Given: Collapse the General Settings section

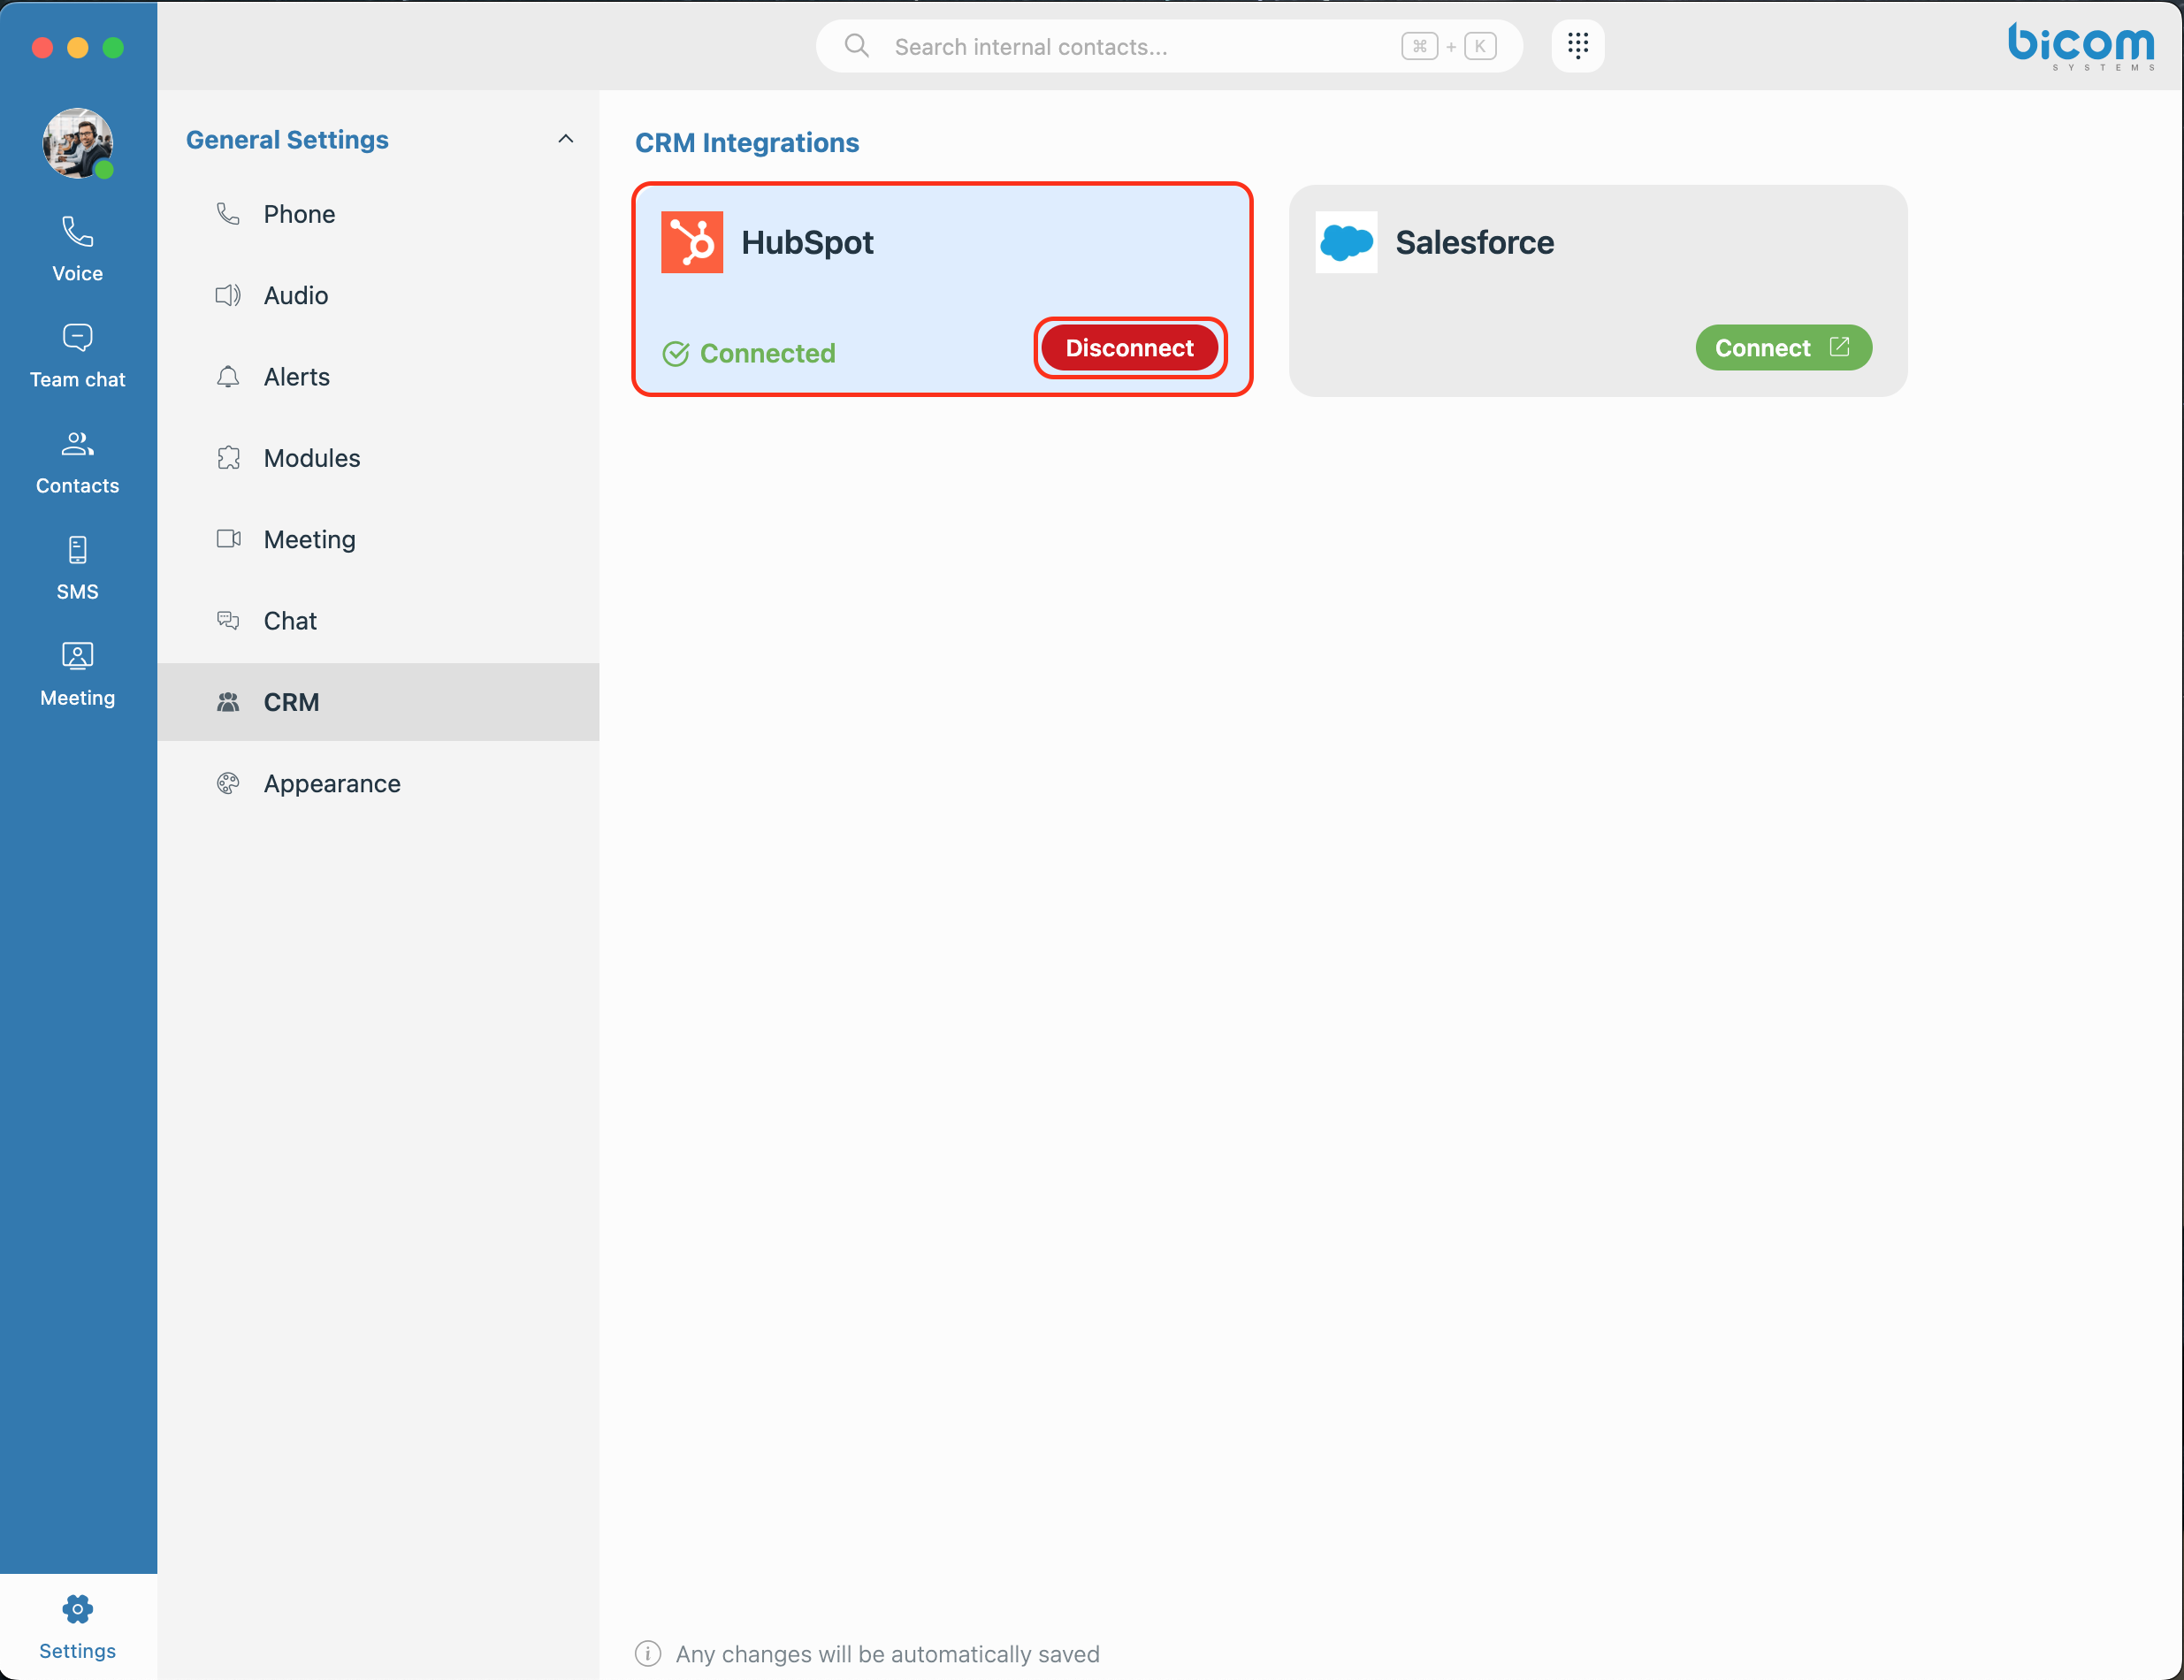Looking at the screenshot, I should pos(565,139).
